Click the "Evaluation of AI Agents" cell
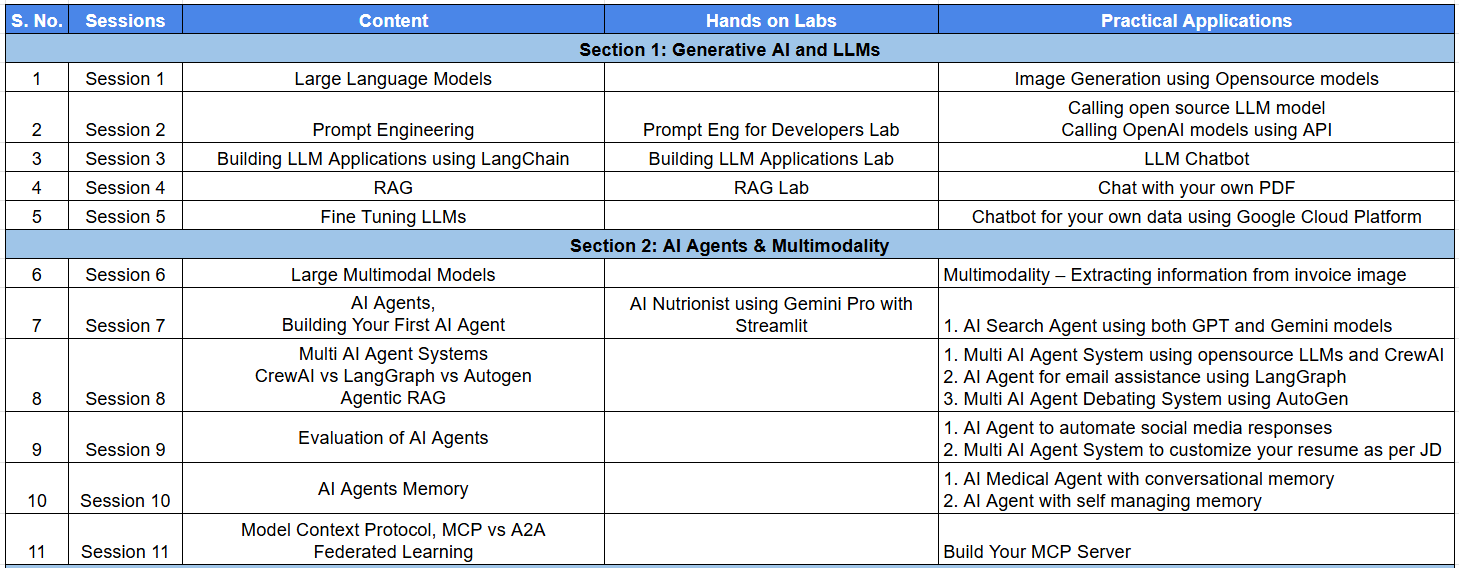 pos(393,438)
